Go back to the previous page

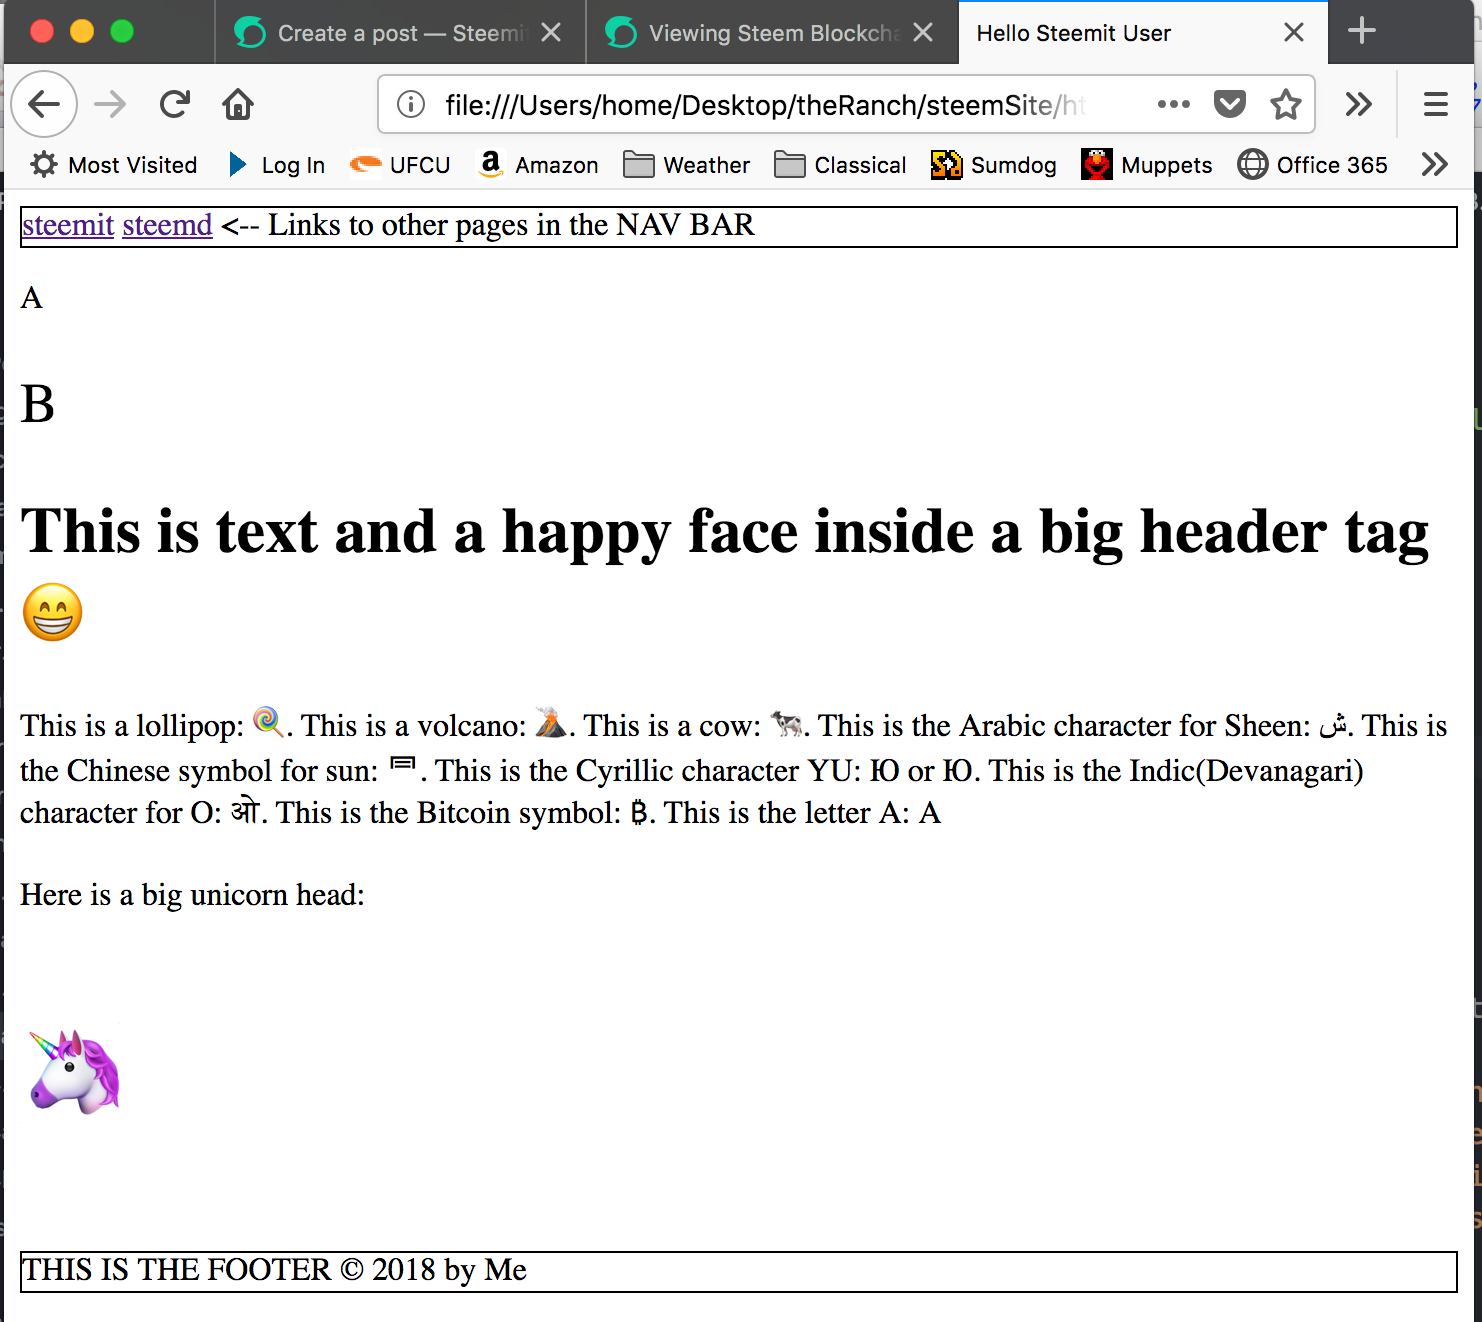pos(44,104)
